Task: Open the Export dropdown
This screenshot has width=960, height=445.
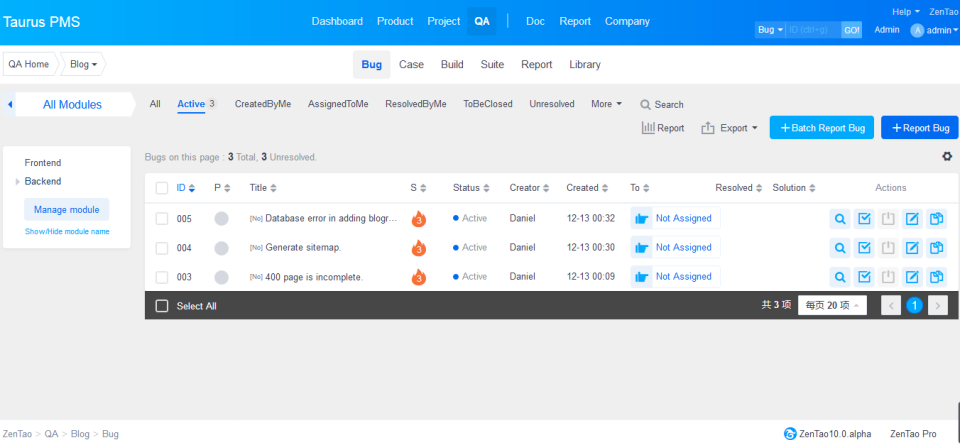Action: point(728,128)
